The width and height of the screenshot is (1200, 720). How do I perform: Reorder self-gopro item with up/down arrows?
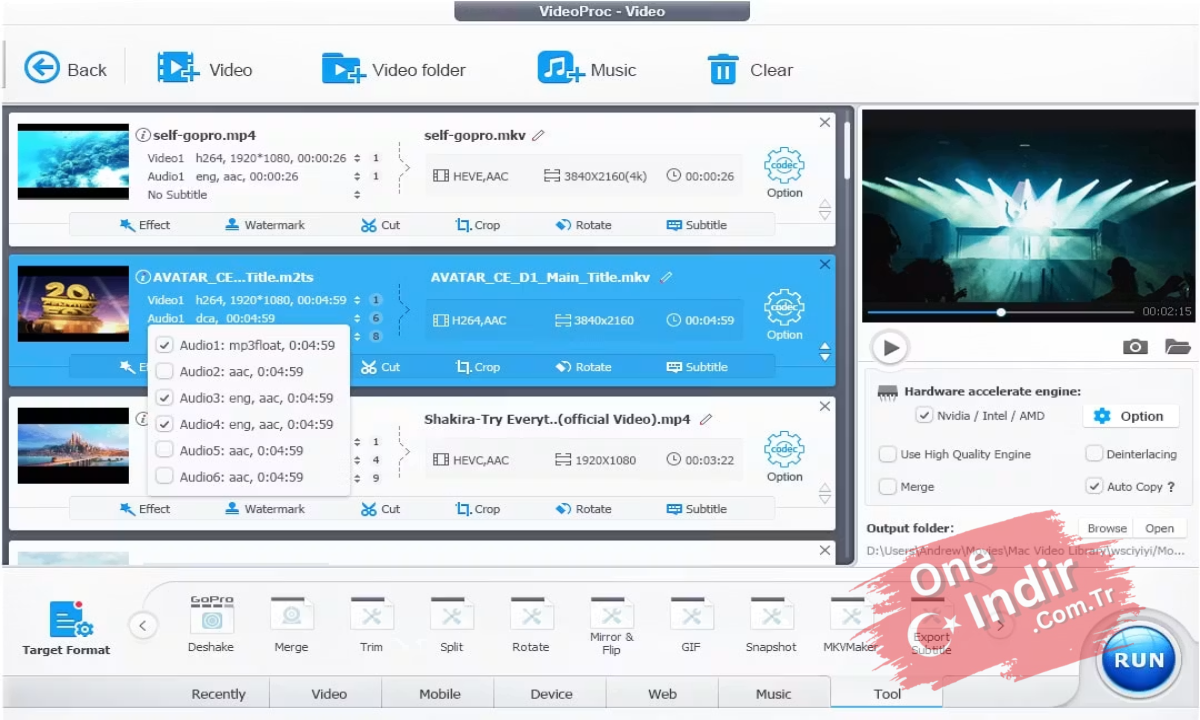click(825, 210)
